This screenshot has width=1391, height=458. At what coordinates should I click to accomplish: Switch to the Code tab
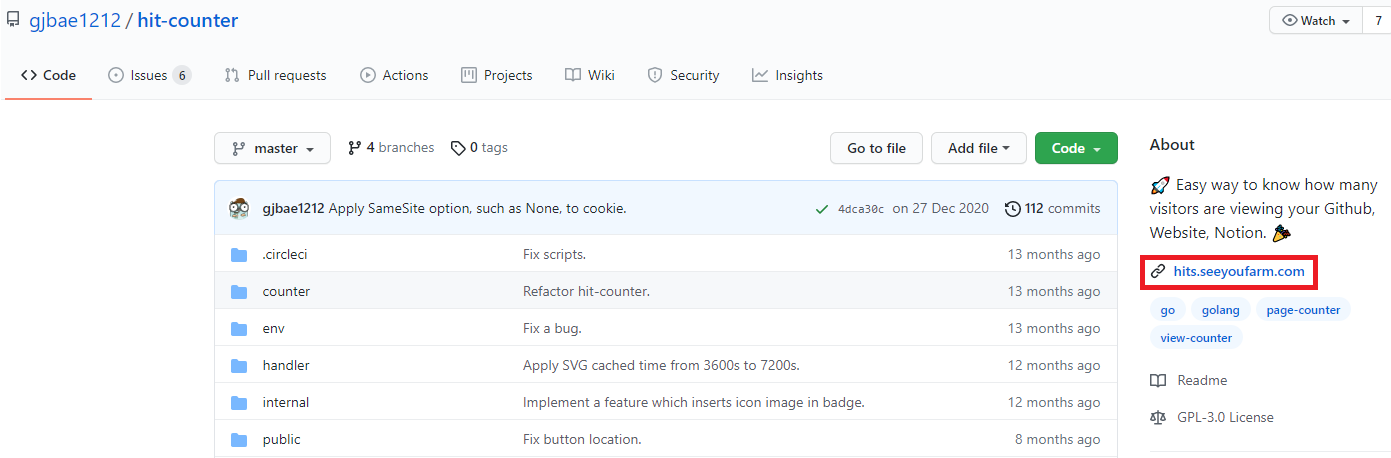pyautogui.click(x=48, y=75)
